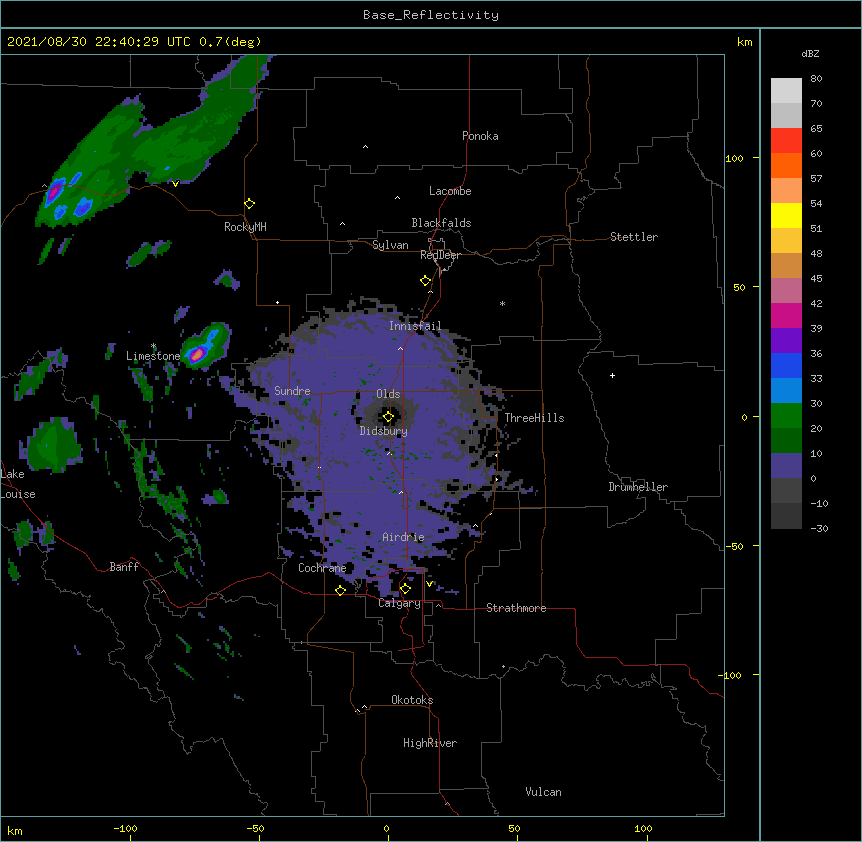Viewport: 862px width, 842px height.
Task: Click the Cochrane label
Action: pos(322,568)
